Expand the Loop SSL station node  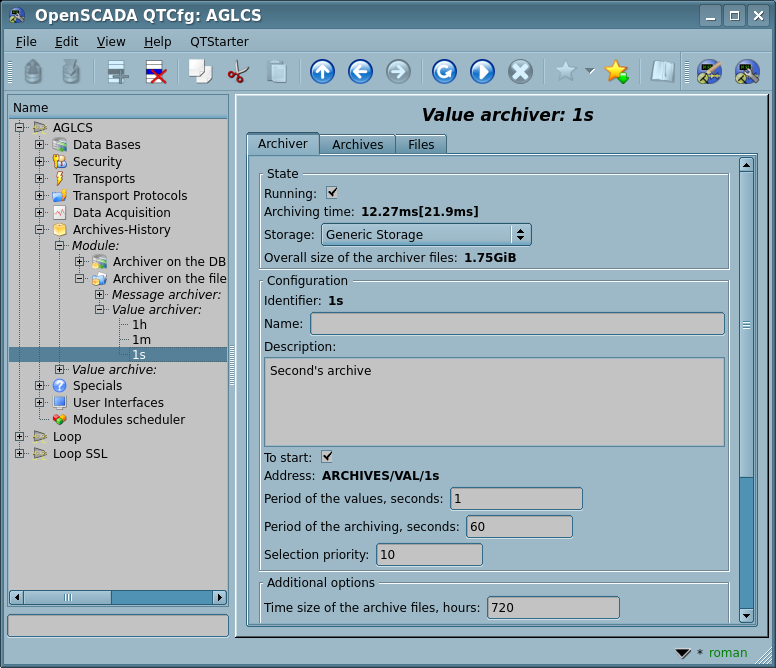coord(20,454)
